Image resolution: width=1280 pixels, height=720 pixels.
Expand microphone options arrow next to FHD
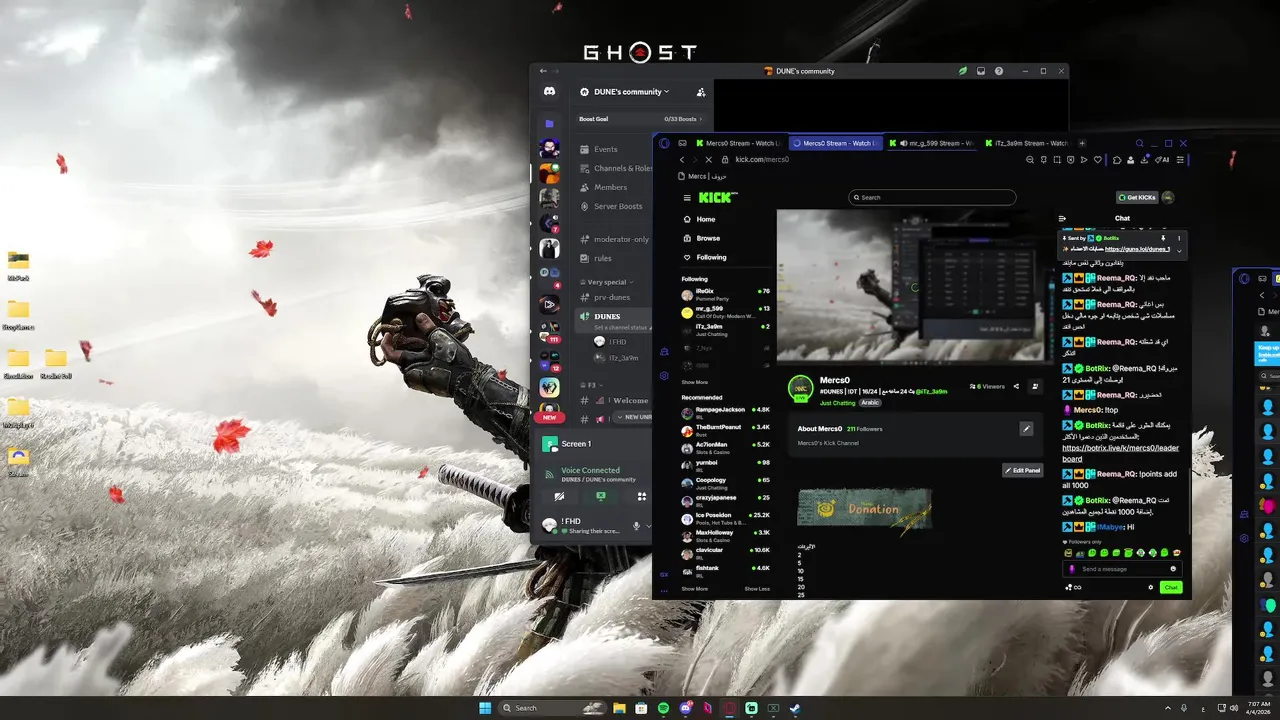648,525
